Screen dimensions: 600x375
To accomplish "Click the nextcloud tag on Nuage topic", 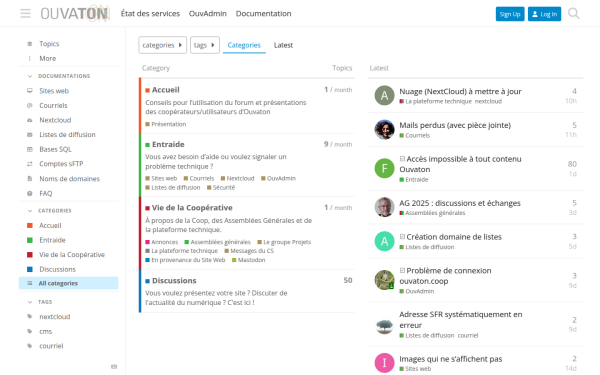I will 488,101.
